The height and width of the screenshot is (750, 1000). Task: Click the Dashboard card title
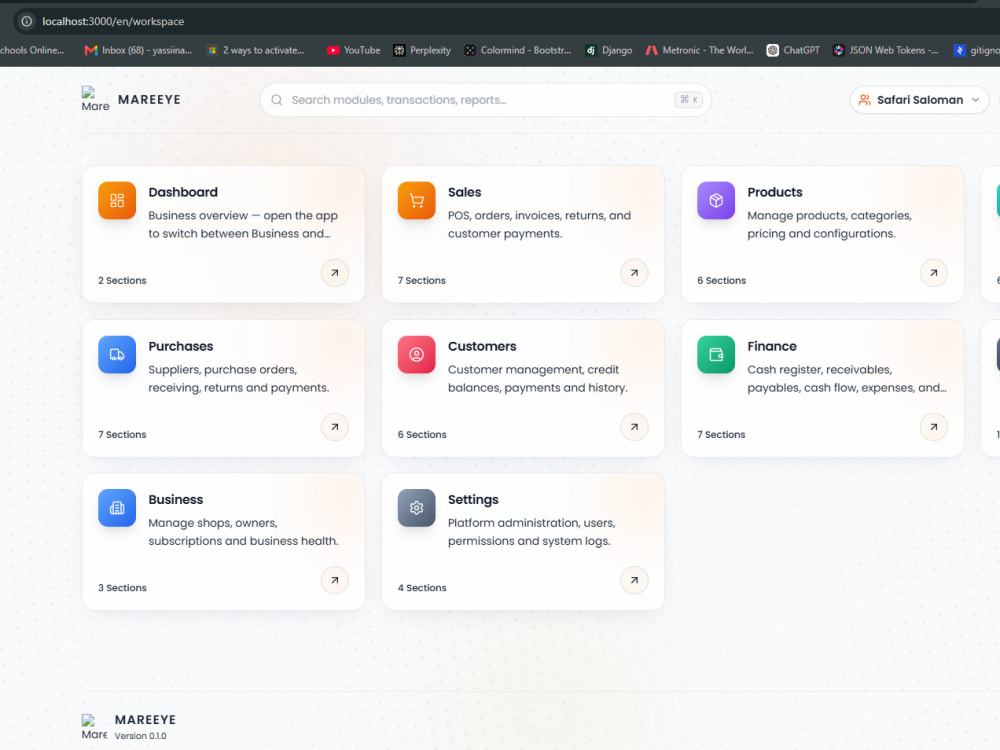183,192
